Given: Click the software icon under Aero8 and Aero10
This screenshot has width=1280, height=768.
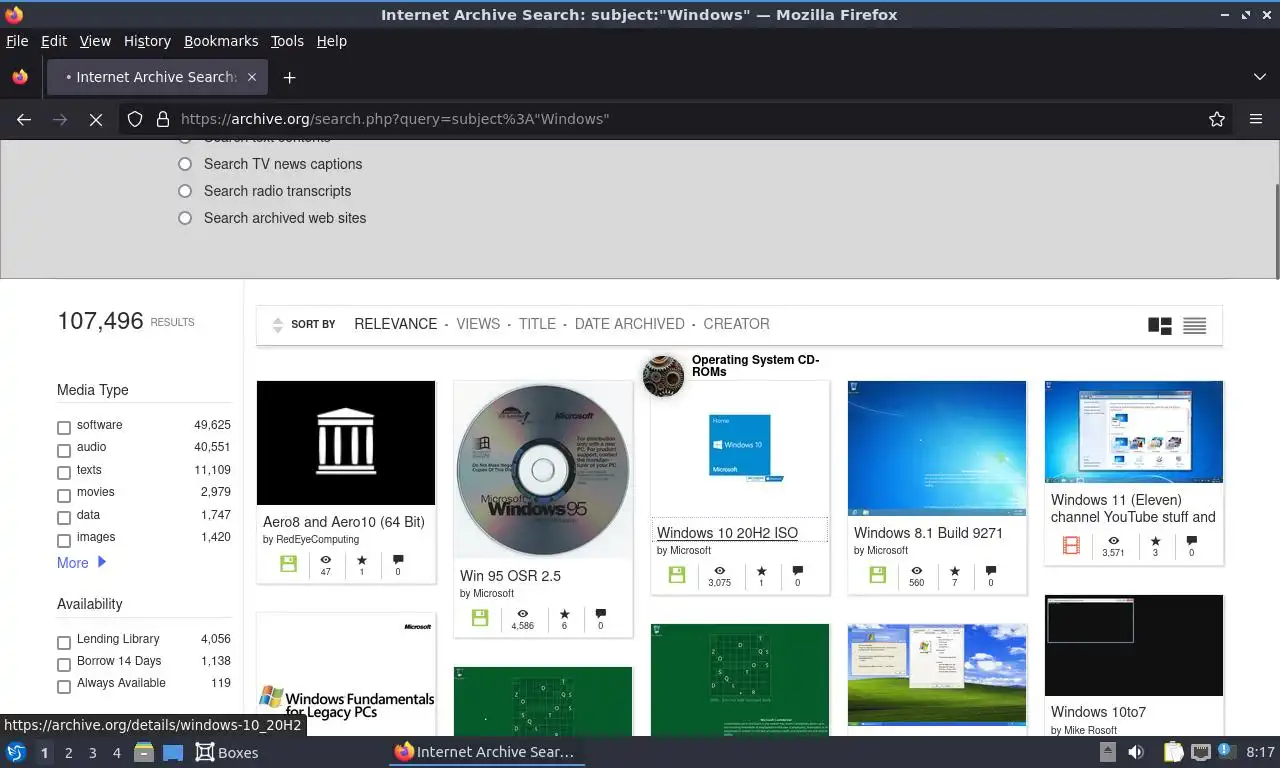Looking at the screenshot, I should click(288, 564).
